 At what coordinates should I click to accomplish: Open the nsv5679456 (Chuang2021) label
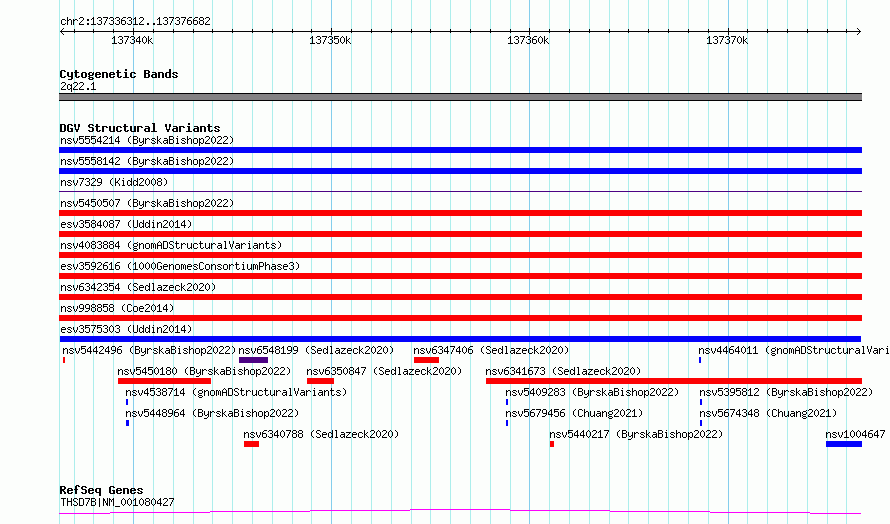(574, 413)
